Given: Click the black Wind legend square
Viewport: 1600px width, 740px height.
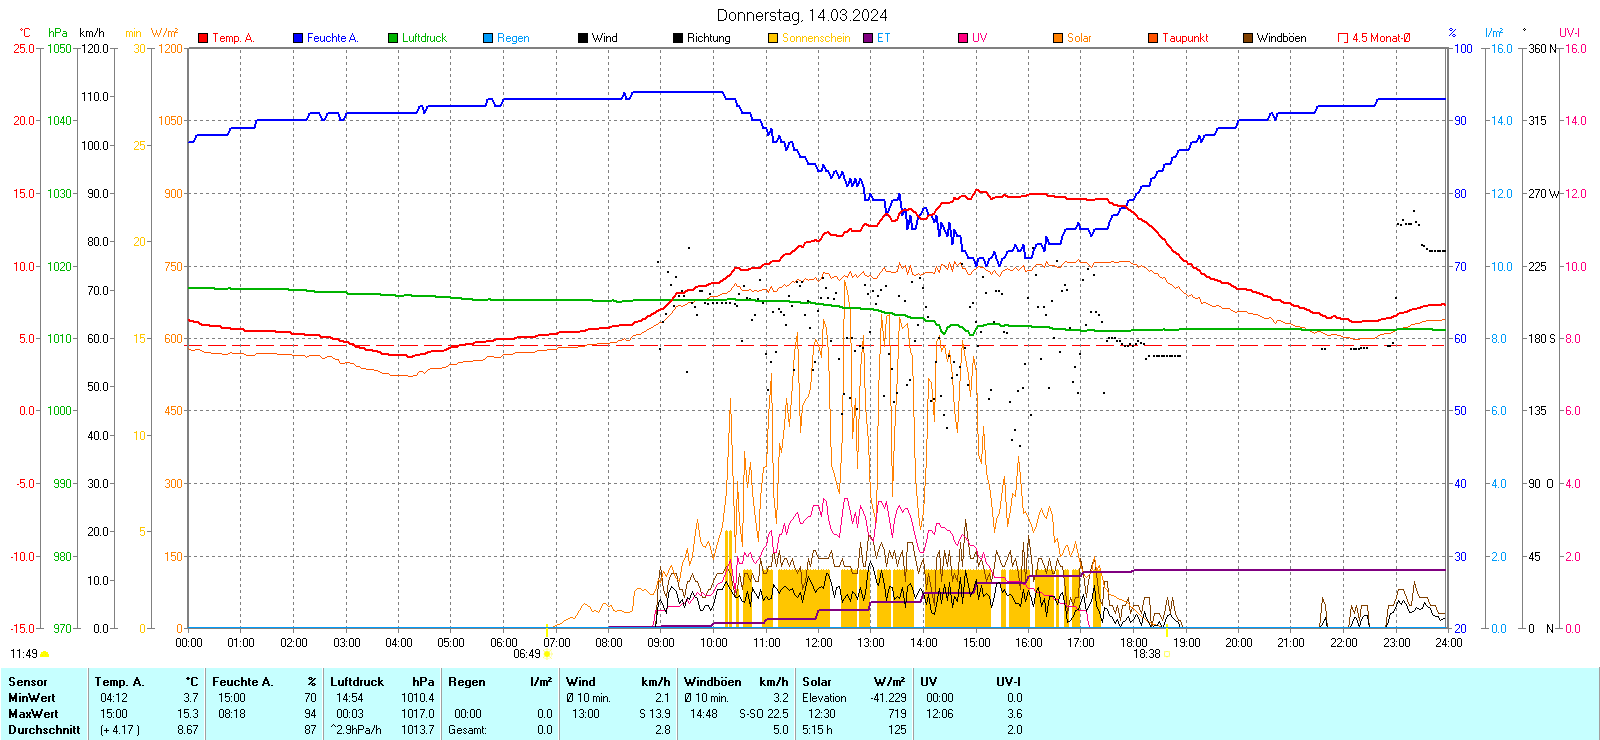Looking at the screenshot, I should click(583, 38).
